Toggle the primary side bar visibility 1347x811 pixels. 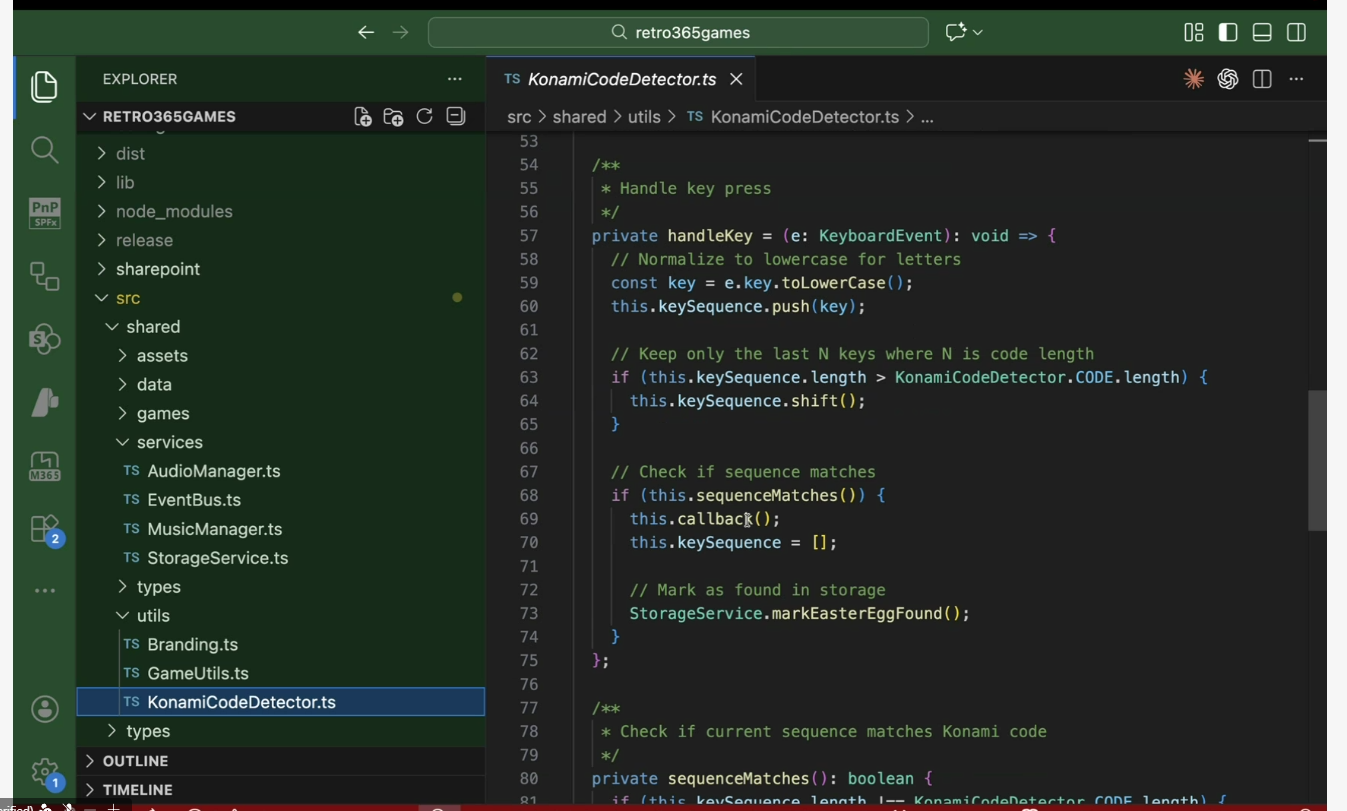(x=1228, y=32)
